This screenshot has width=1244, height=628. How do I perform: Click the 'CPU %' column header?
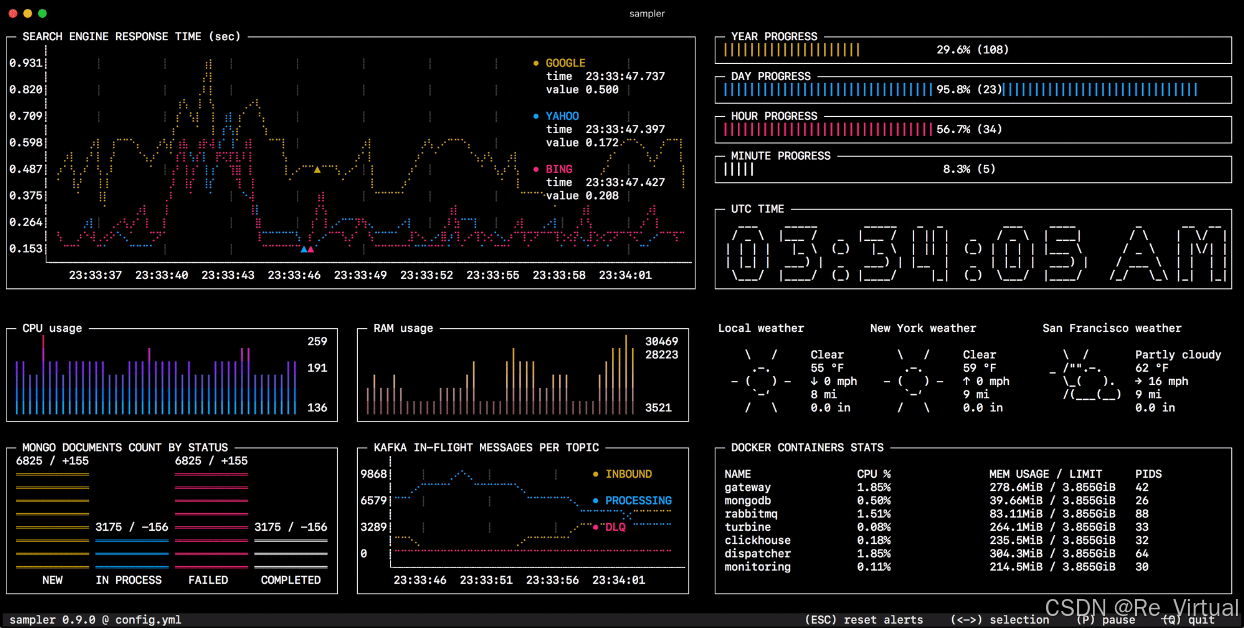click(x=874, y=474)
